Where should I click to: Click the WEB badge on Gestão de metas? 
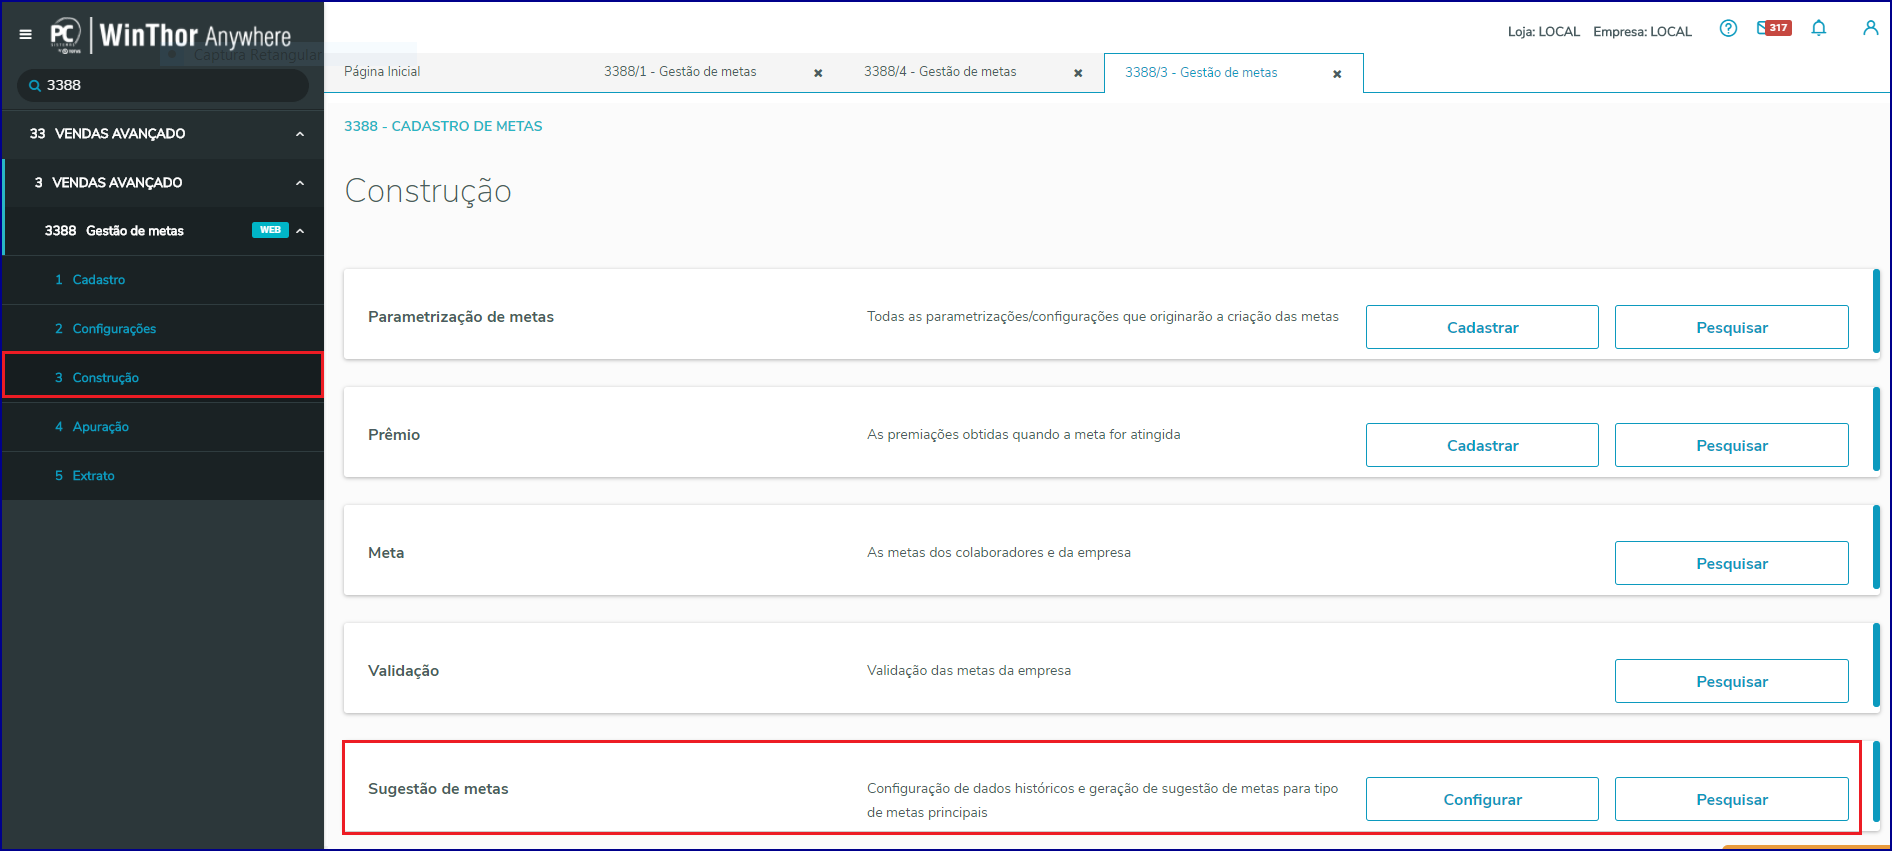tap(270, 230)
